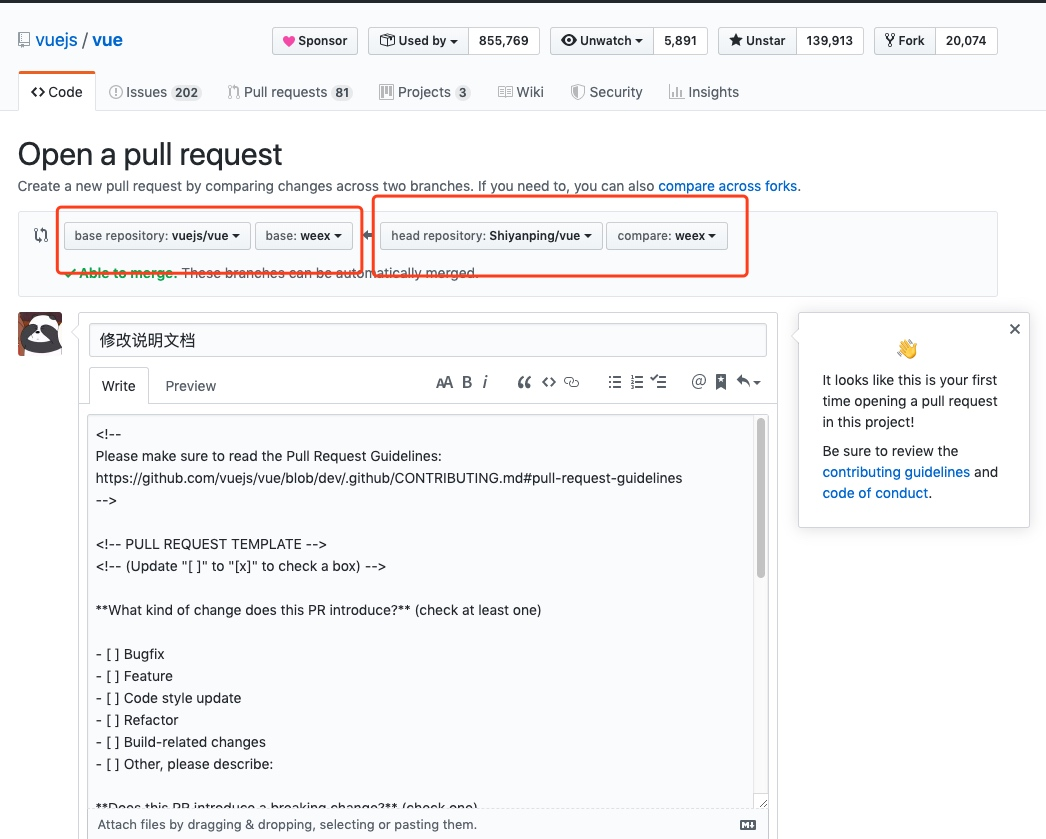Open the Wiki tab

(x=520, y=92)
